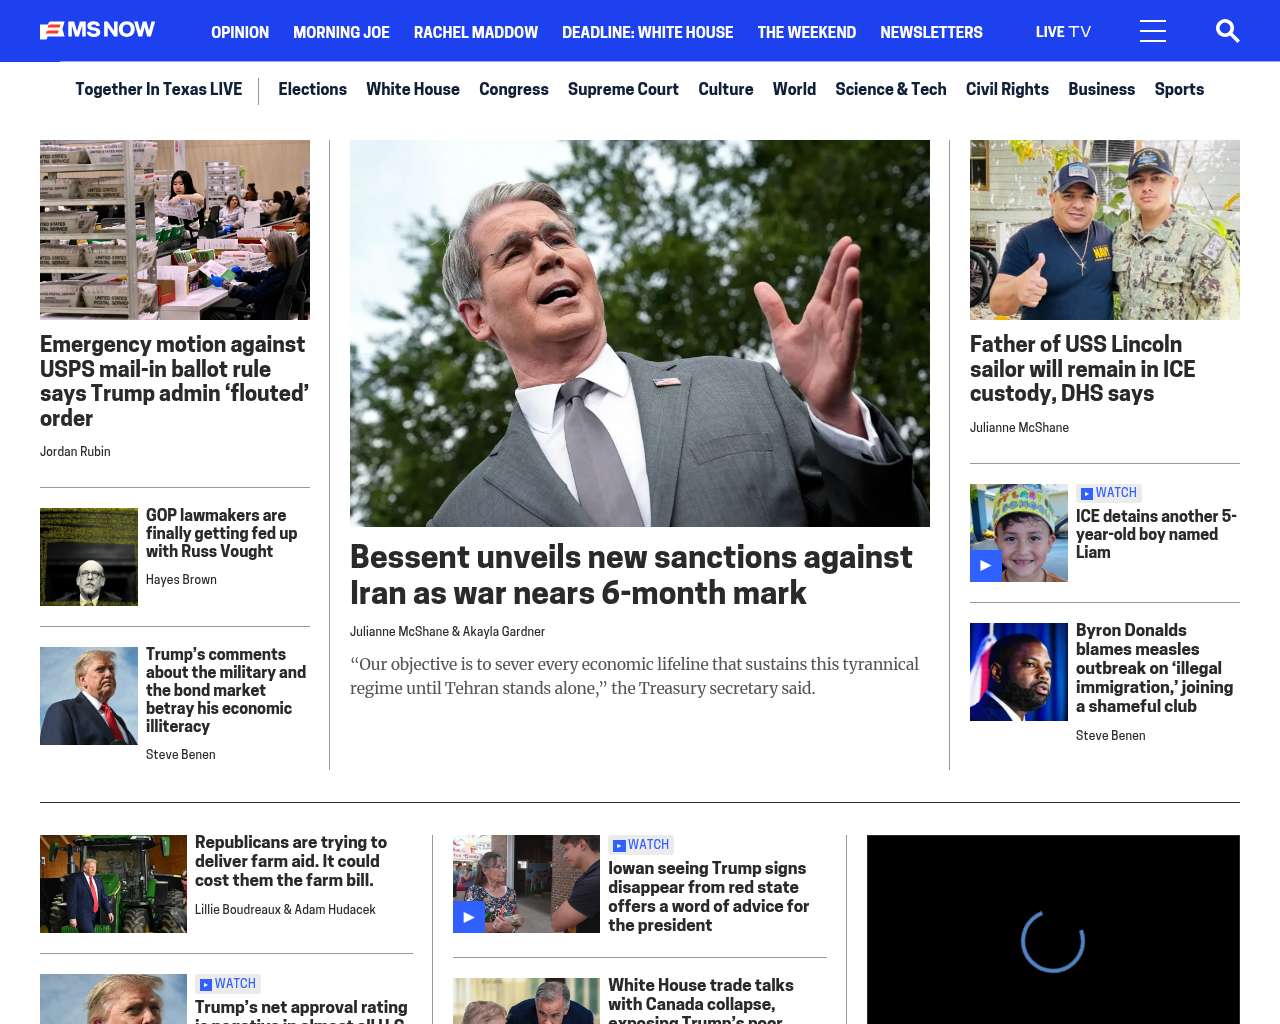Open Trump tractor farm aid thumbnail

[113, 884]
